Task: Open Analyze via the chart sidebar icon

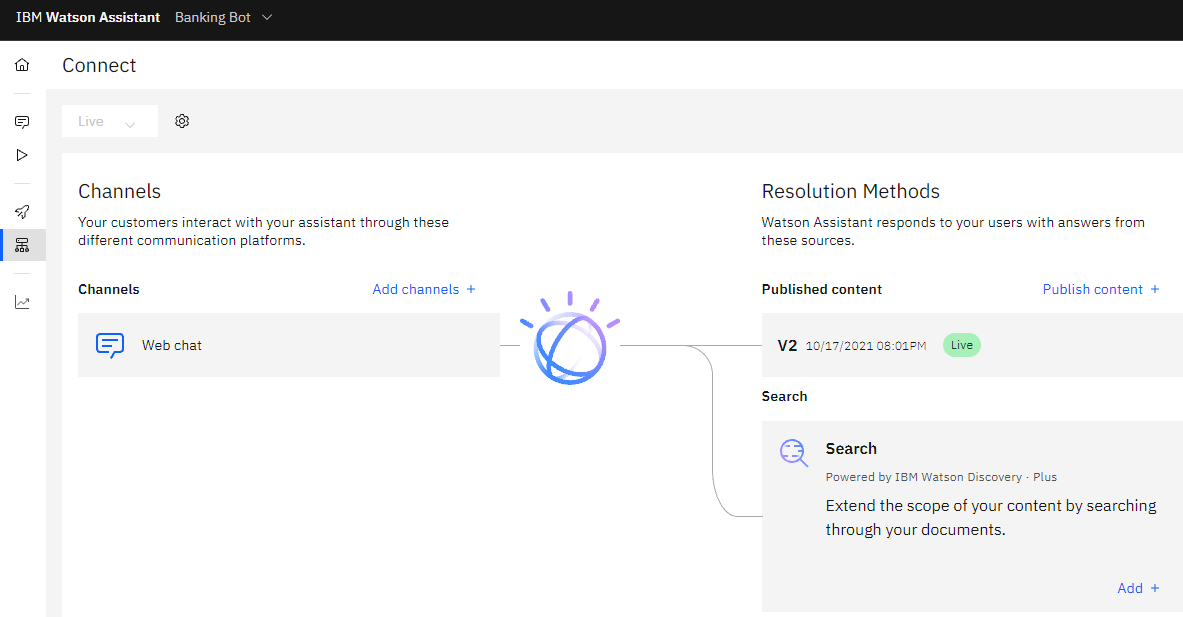Action: point(22,302)
